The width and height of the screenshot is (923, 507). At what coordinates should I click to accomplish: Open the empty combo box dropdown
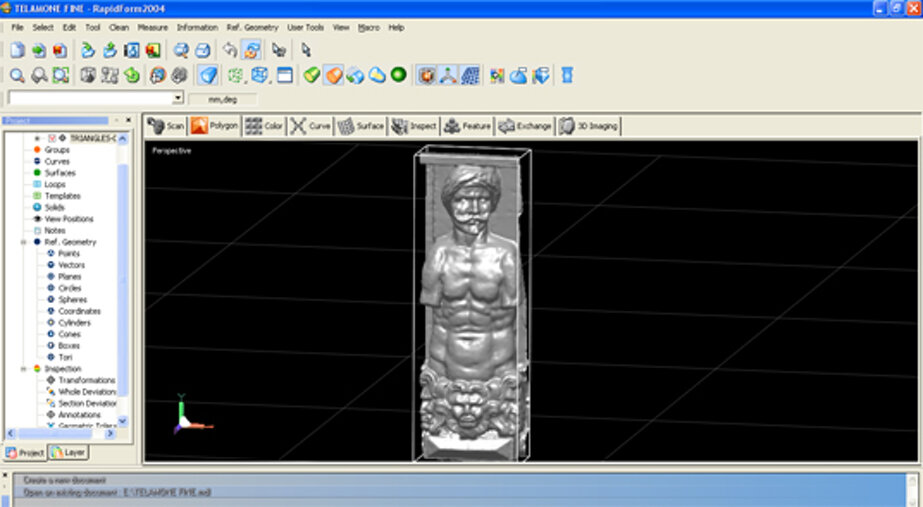[178, 99]
